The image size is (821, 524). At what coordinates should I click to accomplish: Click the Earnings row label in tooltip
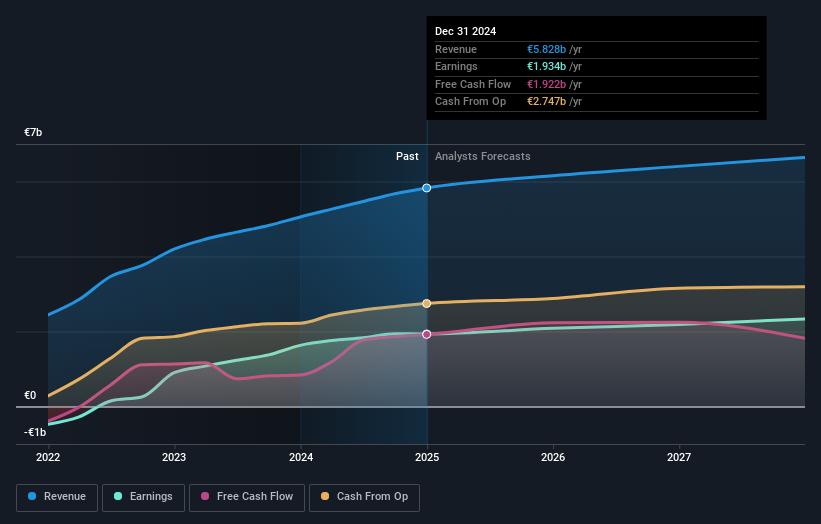[x=456, y=66]
